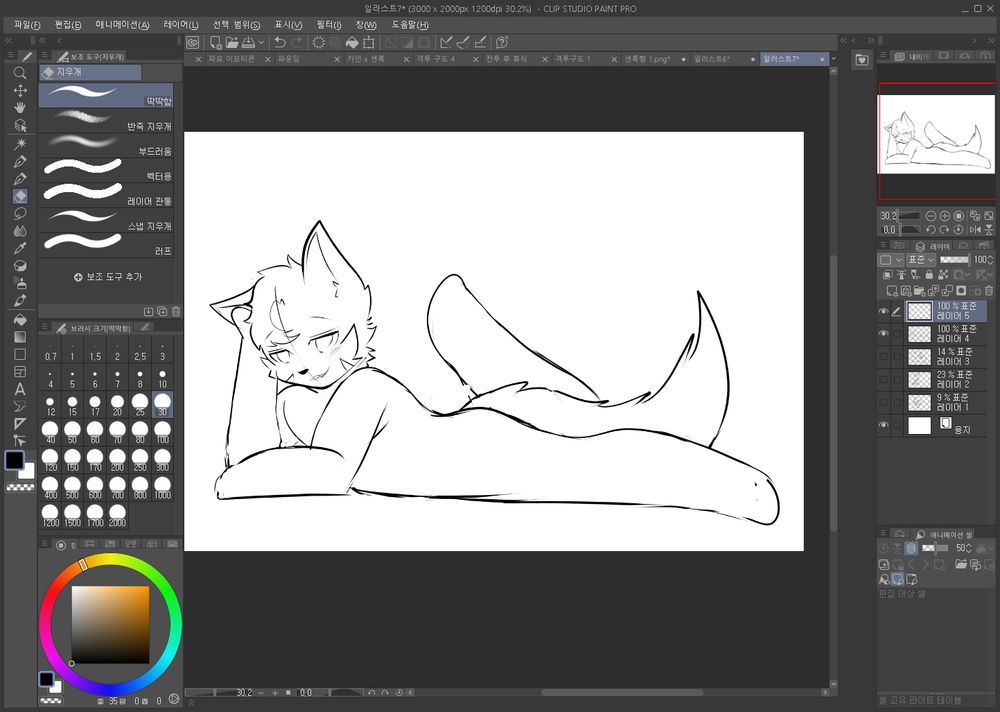Screen dimensions: 1000x712
Task: Click the Undo arrow in command bar
Action: pyautogui.click(x=281, y=42)
